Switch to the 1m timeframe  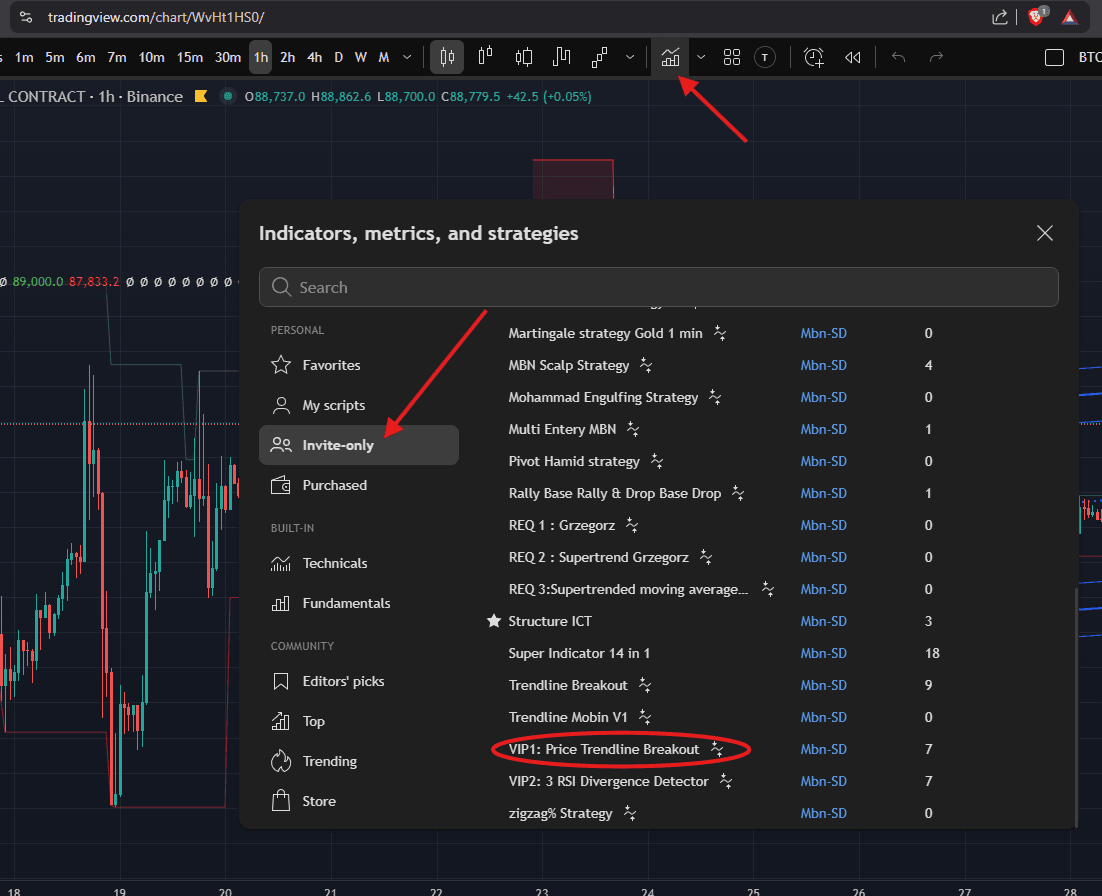[24, 57]
